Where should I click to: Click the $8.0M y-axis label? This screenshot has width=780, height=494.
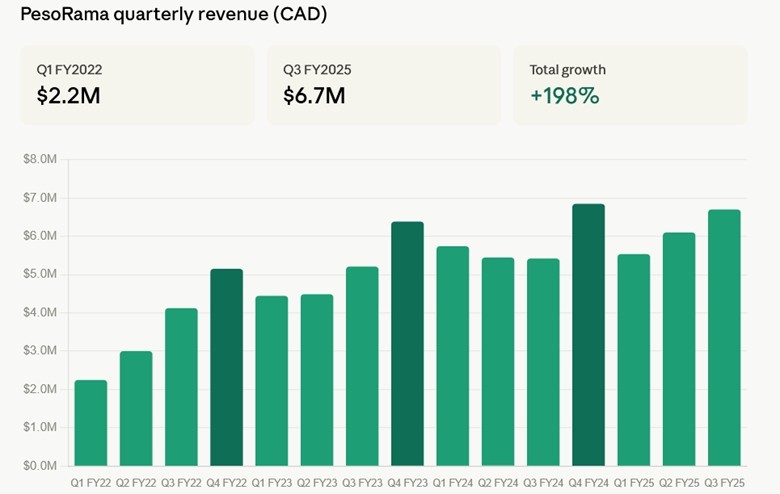(40, 159)
